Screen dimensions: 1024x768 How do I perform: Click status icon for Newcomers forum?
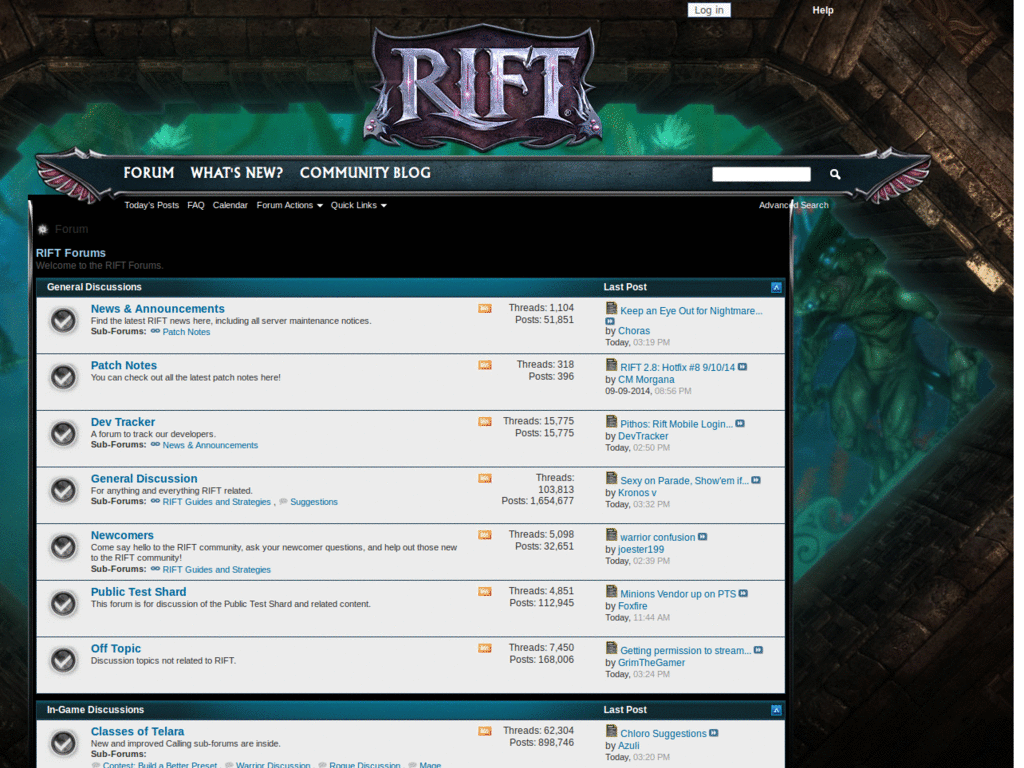tap(63, 547)
